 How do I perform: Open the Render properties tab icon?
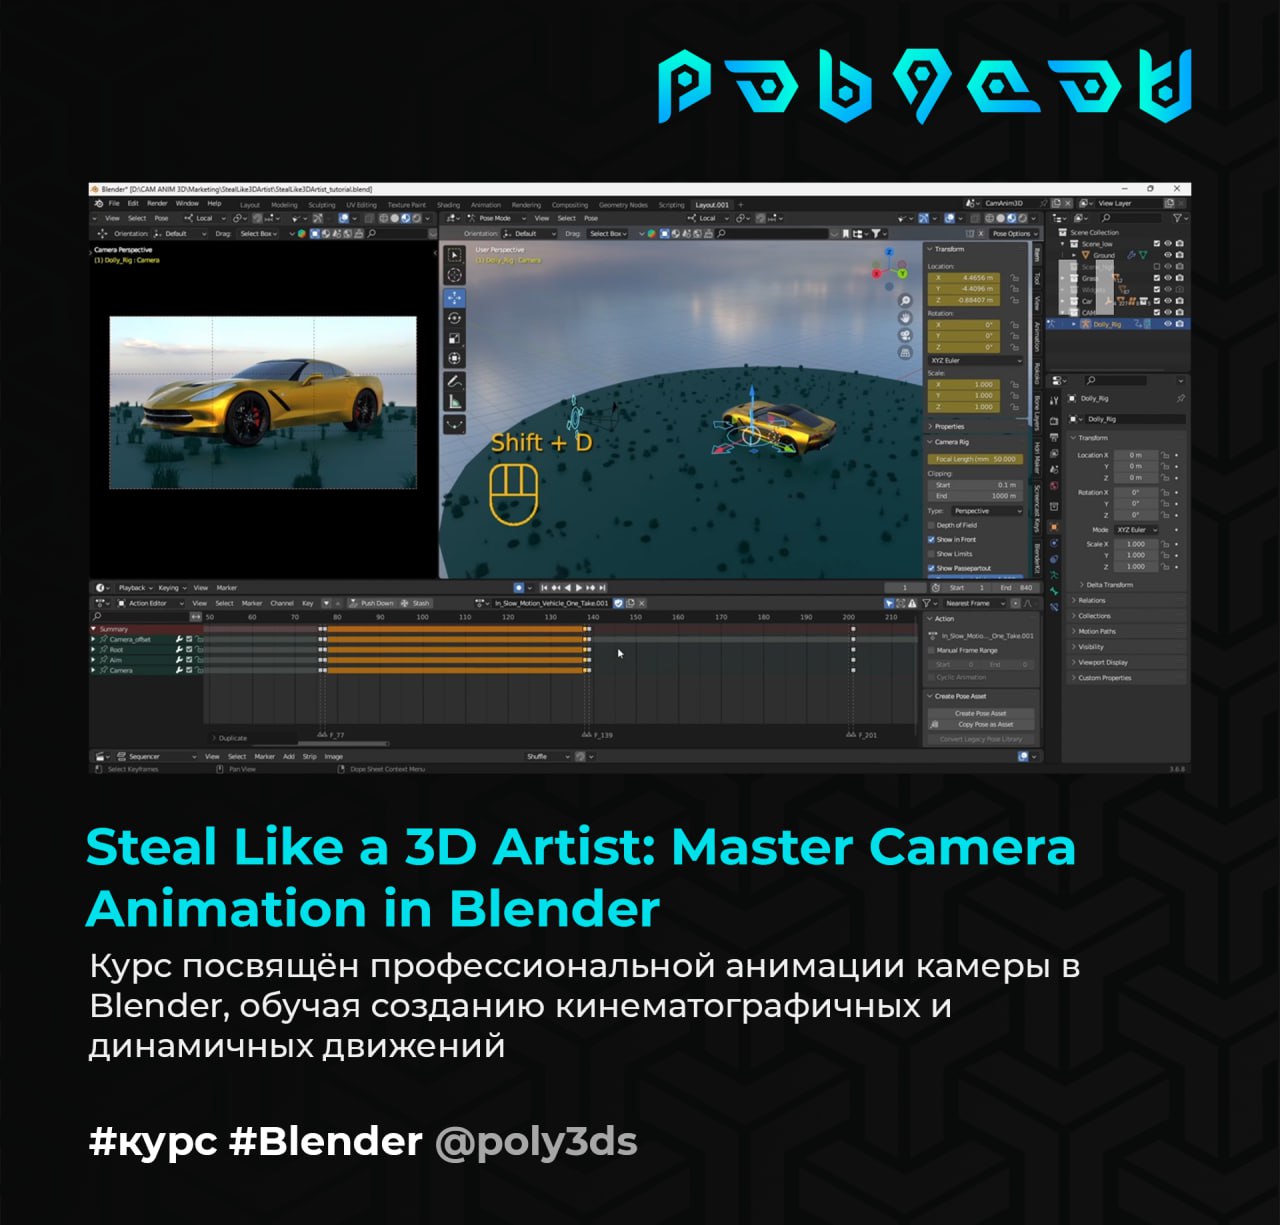1054,419
